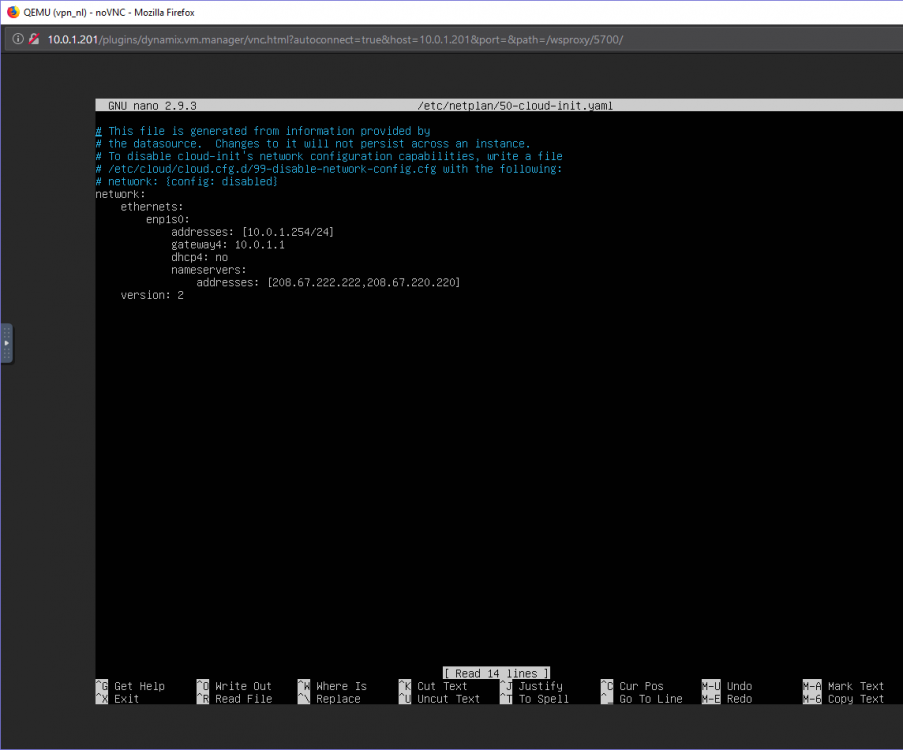Expand the noVNC control panel handle
Image resolution: width=903 pixels, height=750 pixels.
(x=6, y=343)
